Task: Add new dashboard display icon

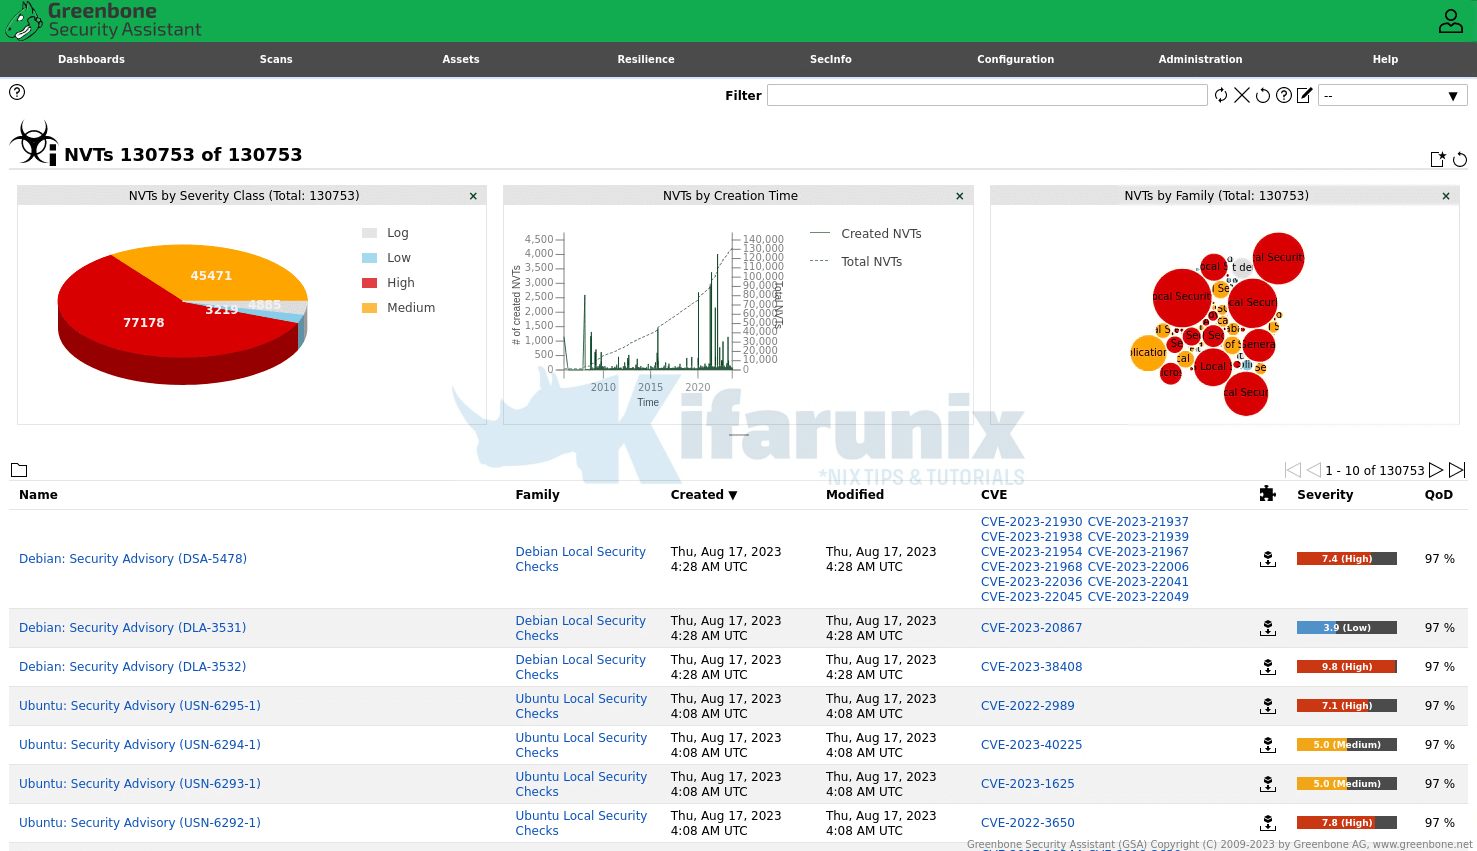Action: 1438,159
